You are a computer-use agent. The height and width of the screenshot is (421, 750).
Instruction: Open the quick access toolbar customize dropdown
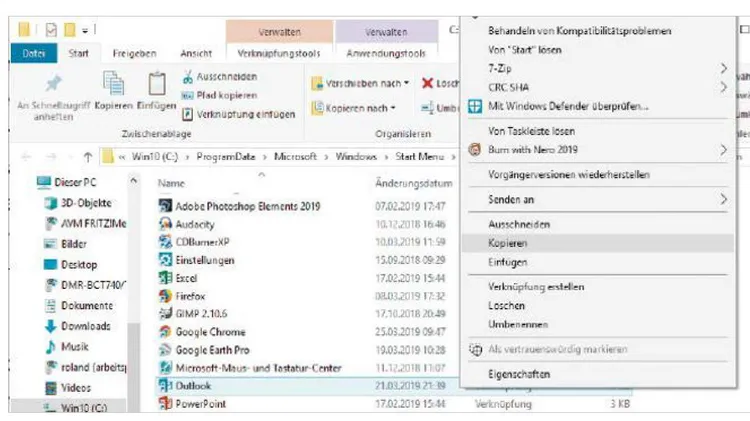tap(85, 31)
